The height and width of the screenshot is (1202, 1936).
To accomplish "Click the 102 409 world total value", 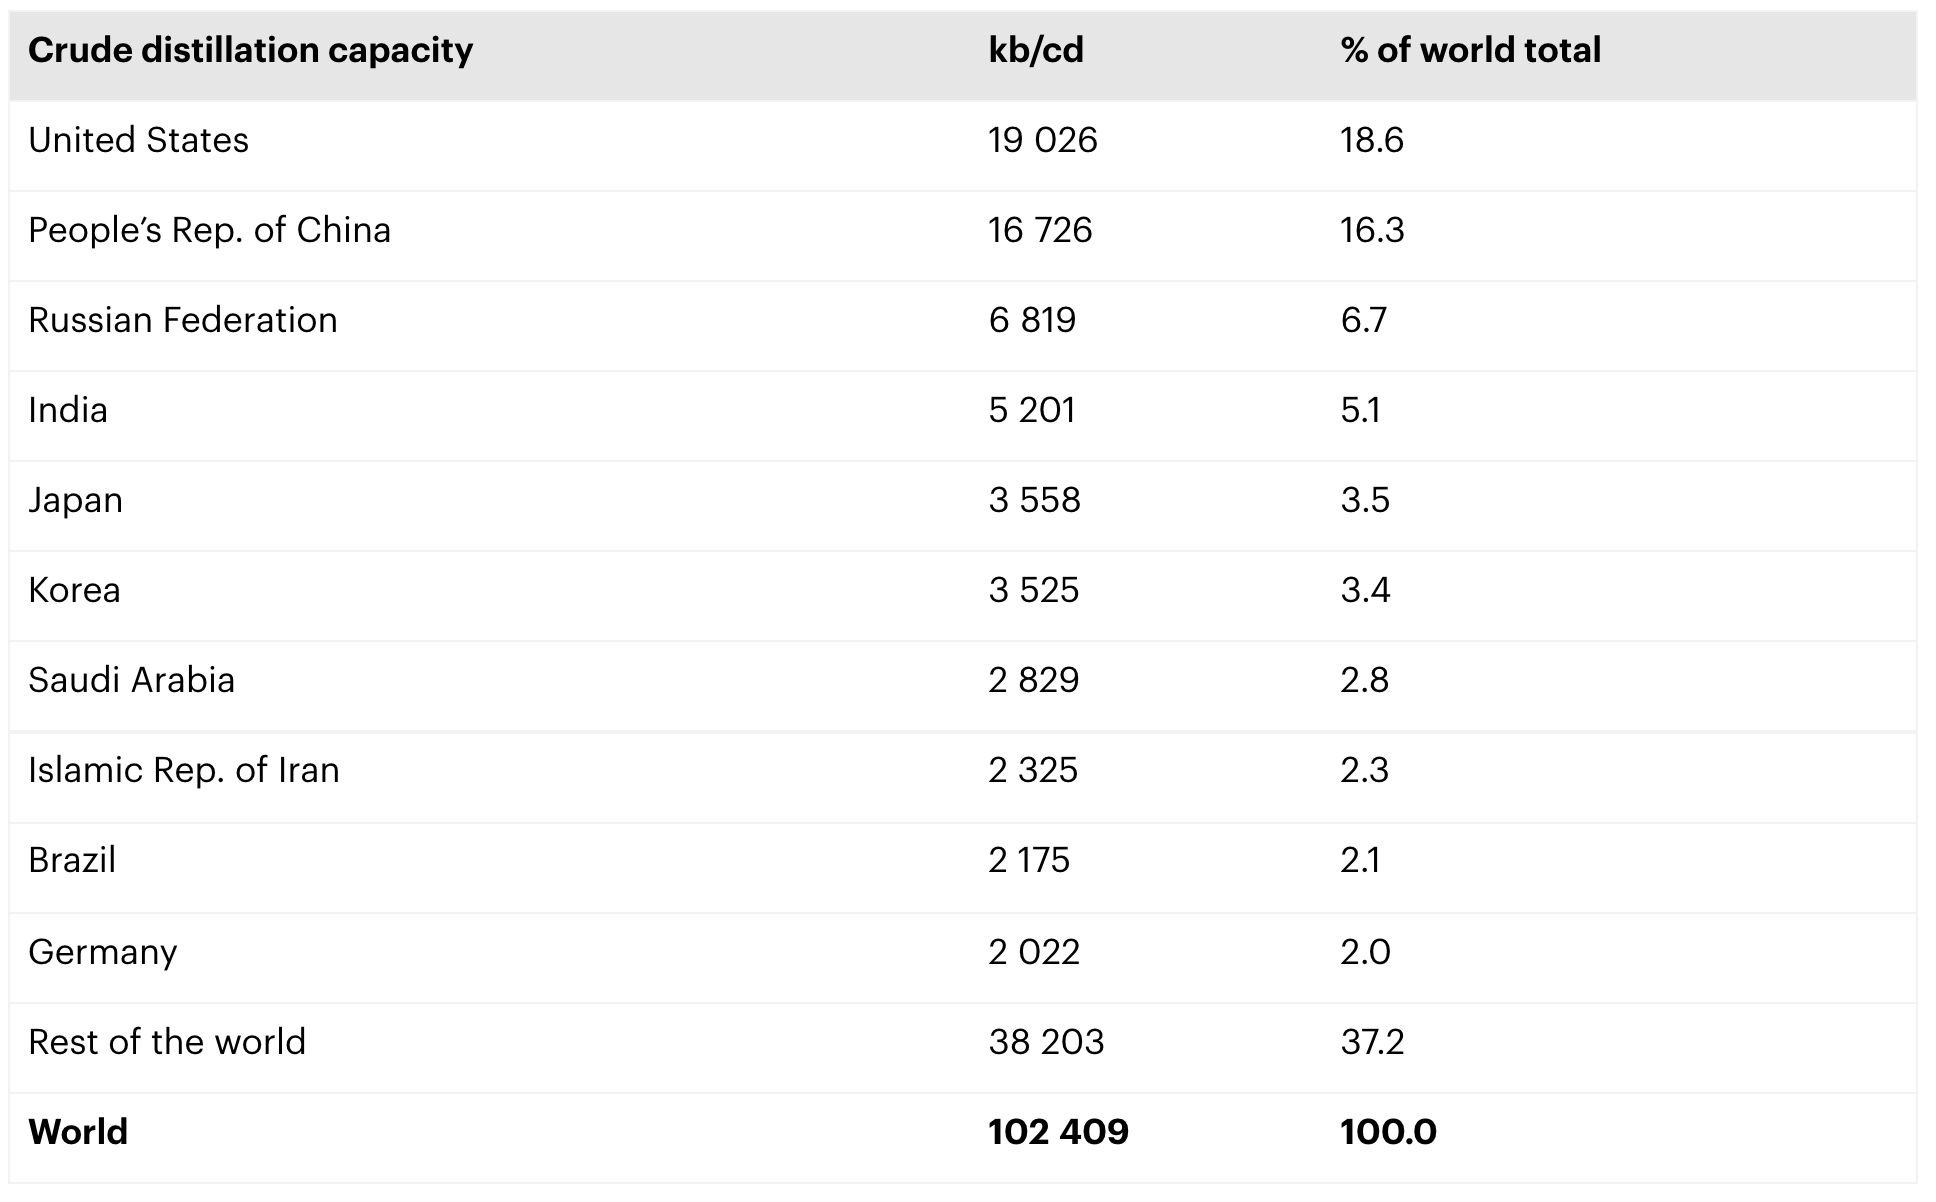I will click(x=1058, y=1132).
